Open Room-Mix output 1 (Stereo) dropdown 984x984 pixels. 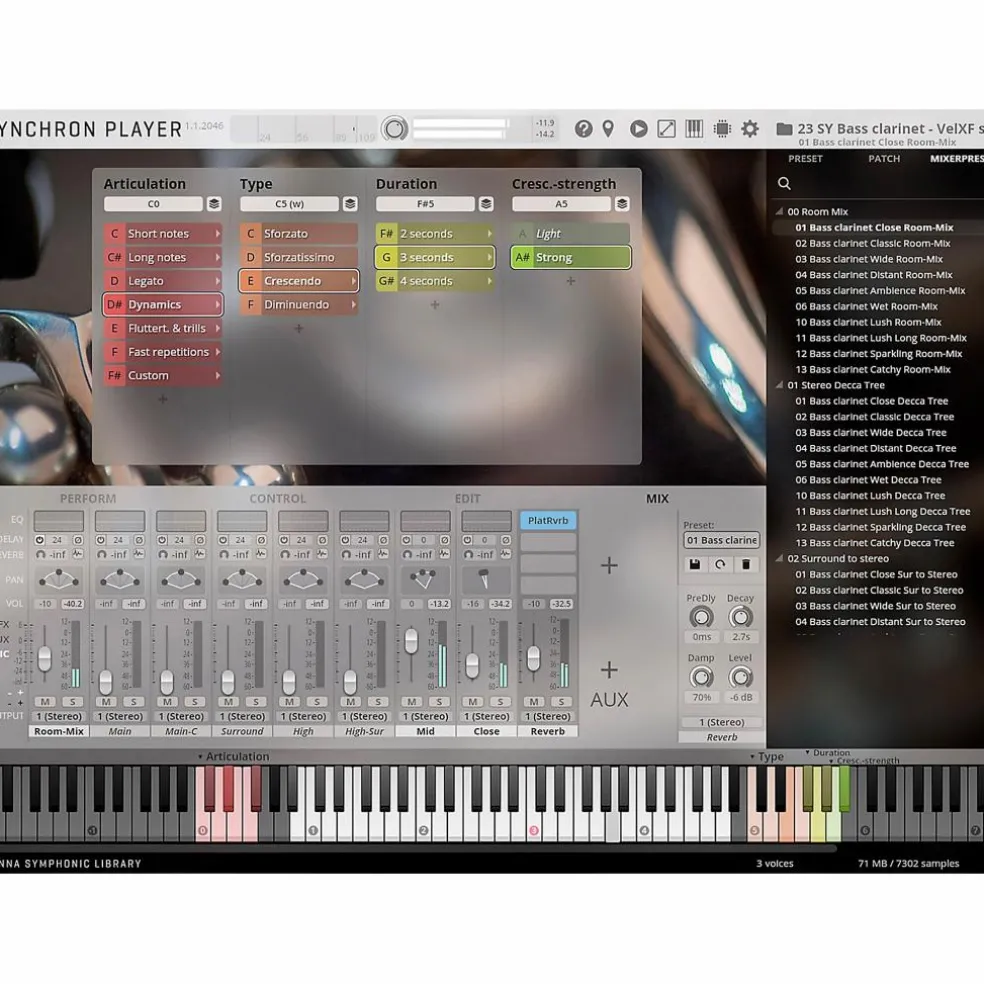pos(59,716)
